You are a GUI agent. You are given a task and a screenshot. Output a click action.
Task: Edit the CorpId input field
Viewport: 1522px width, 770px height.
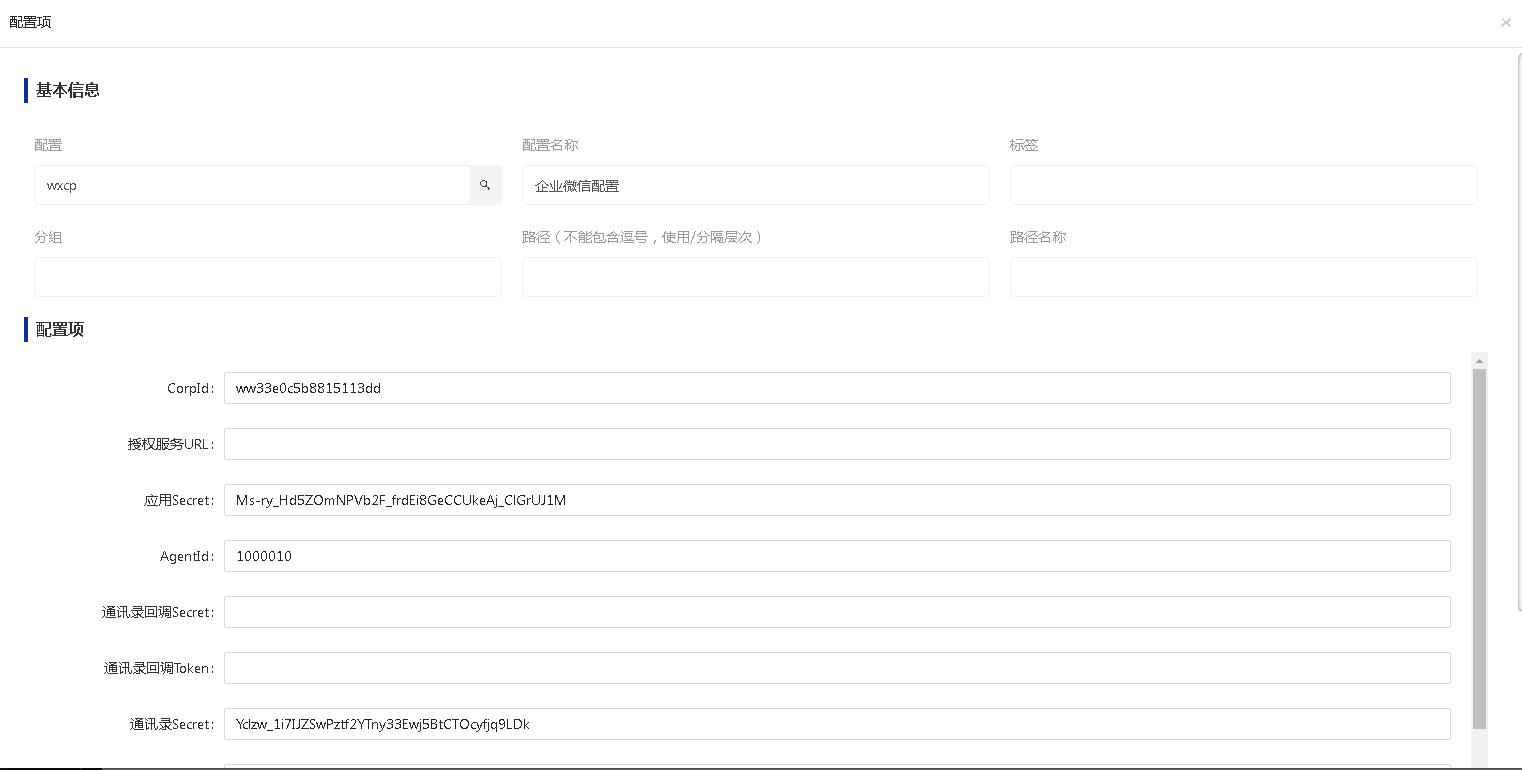pyautogui.click(x=837, y=388)
